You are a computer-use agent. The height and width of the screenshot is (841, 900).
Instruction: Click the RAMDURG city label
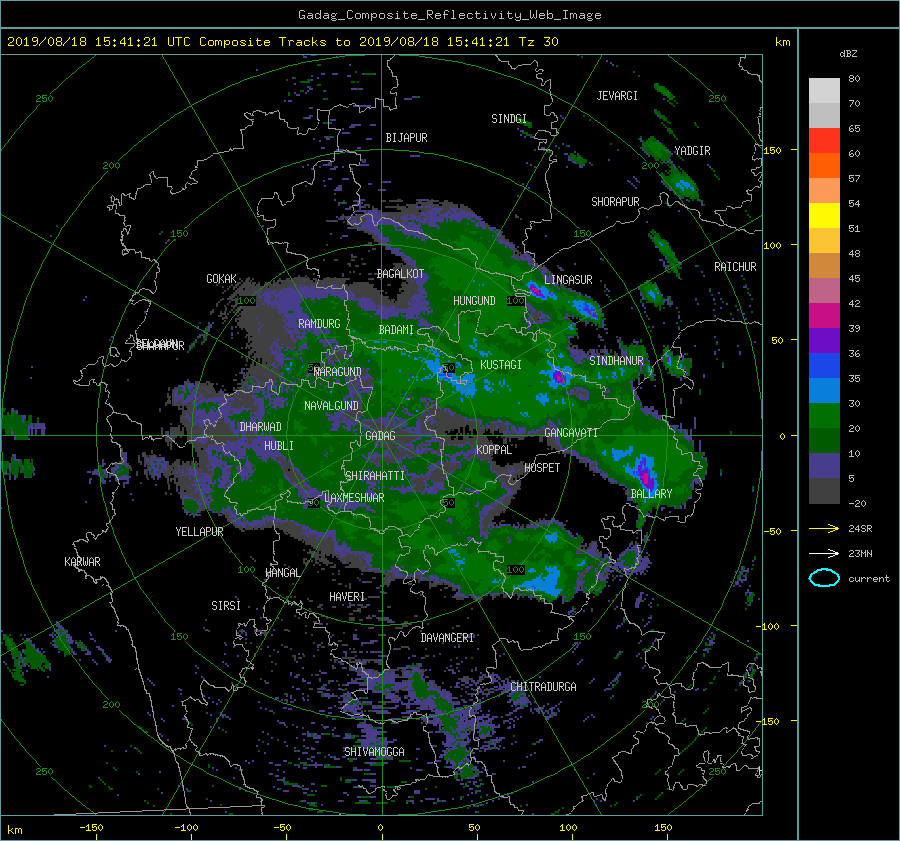319,324
